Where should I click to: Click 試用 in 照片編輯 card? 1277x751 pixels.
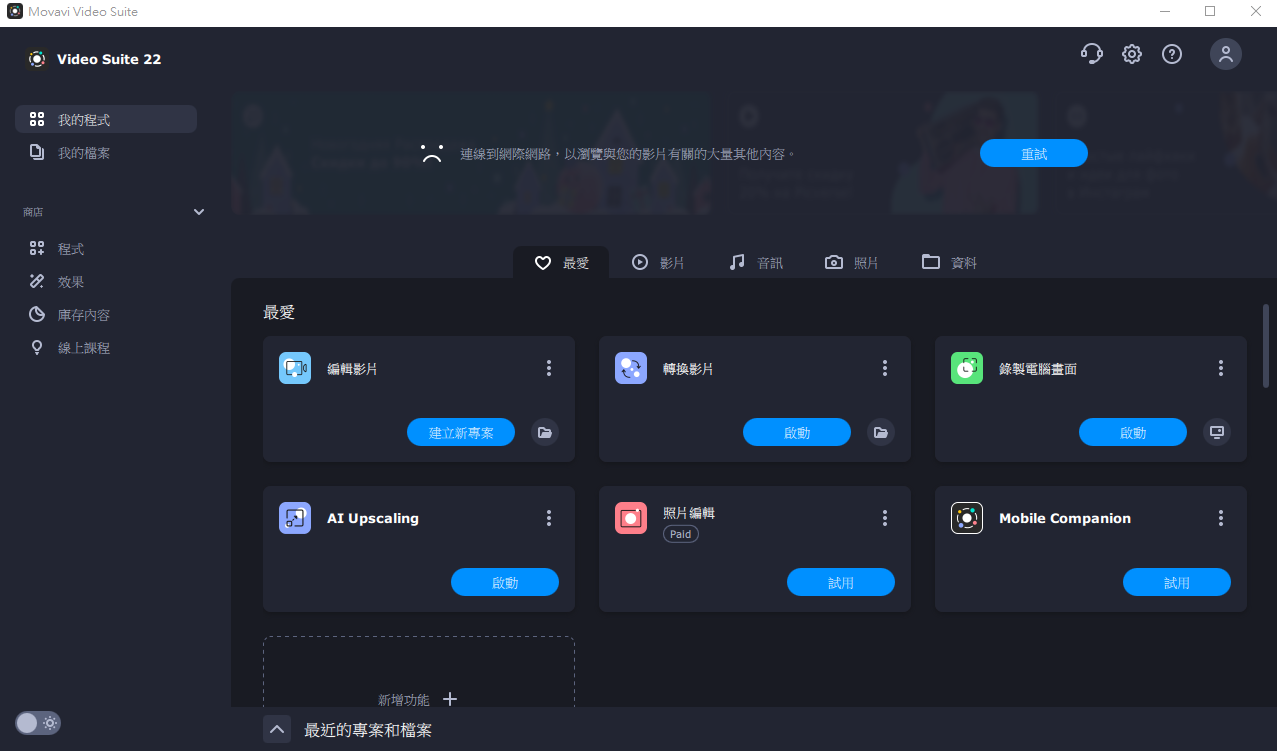click(841, 582)
